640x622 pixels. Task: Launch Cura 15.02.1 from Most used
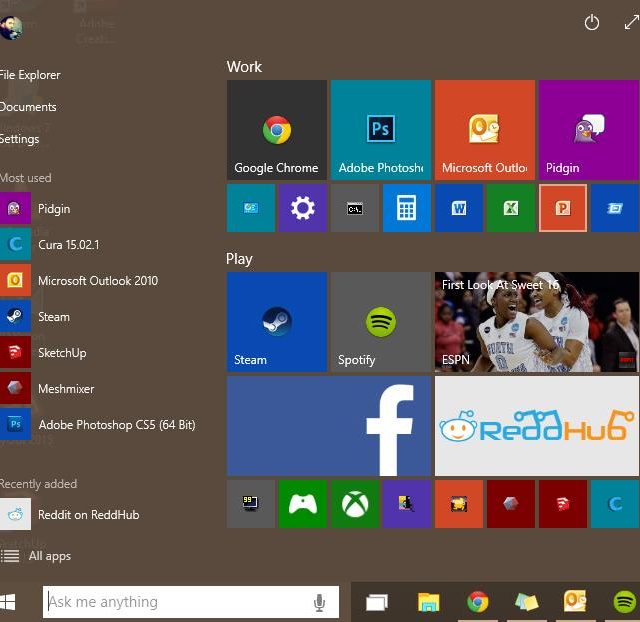point(98,244)
